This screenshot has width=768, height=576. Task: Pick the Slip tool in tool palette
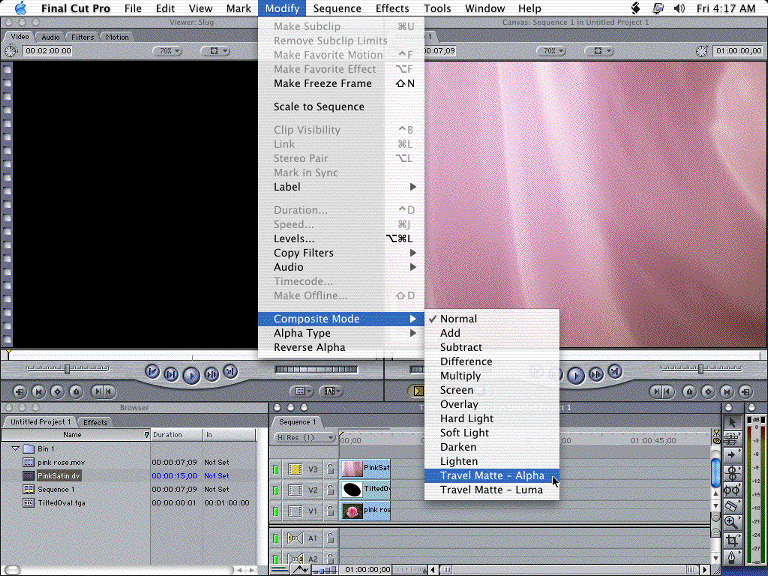[x=732, y=489]
